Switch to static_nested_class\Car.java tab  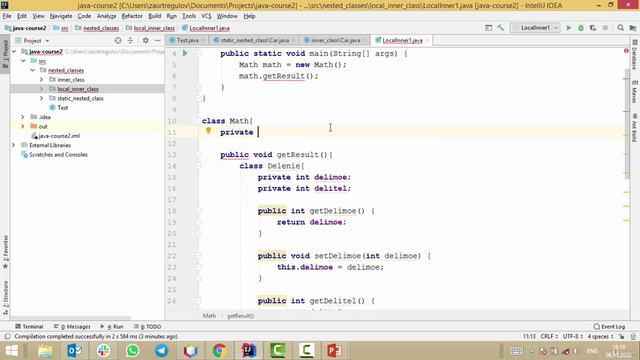254,40
